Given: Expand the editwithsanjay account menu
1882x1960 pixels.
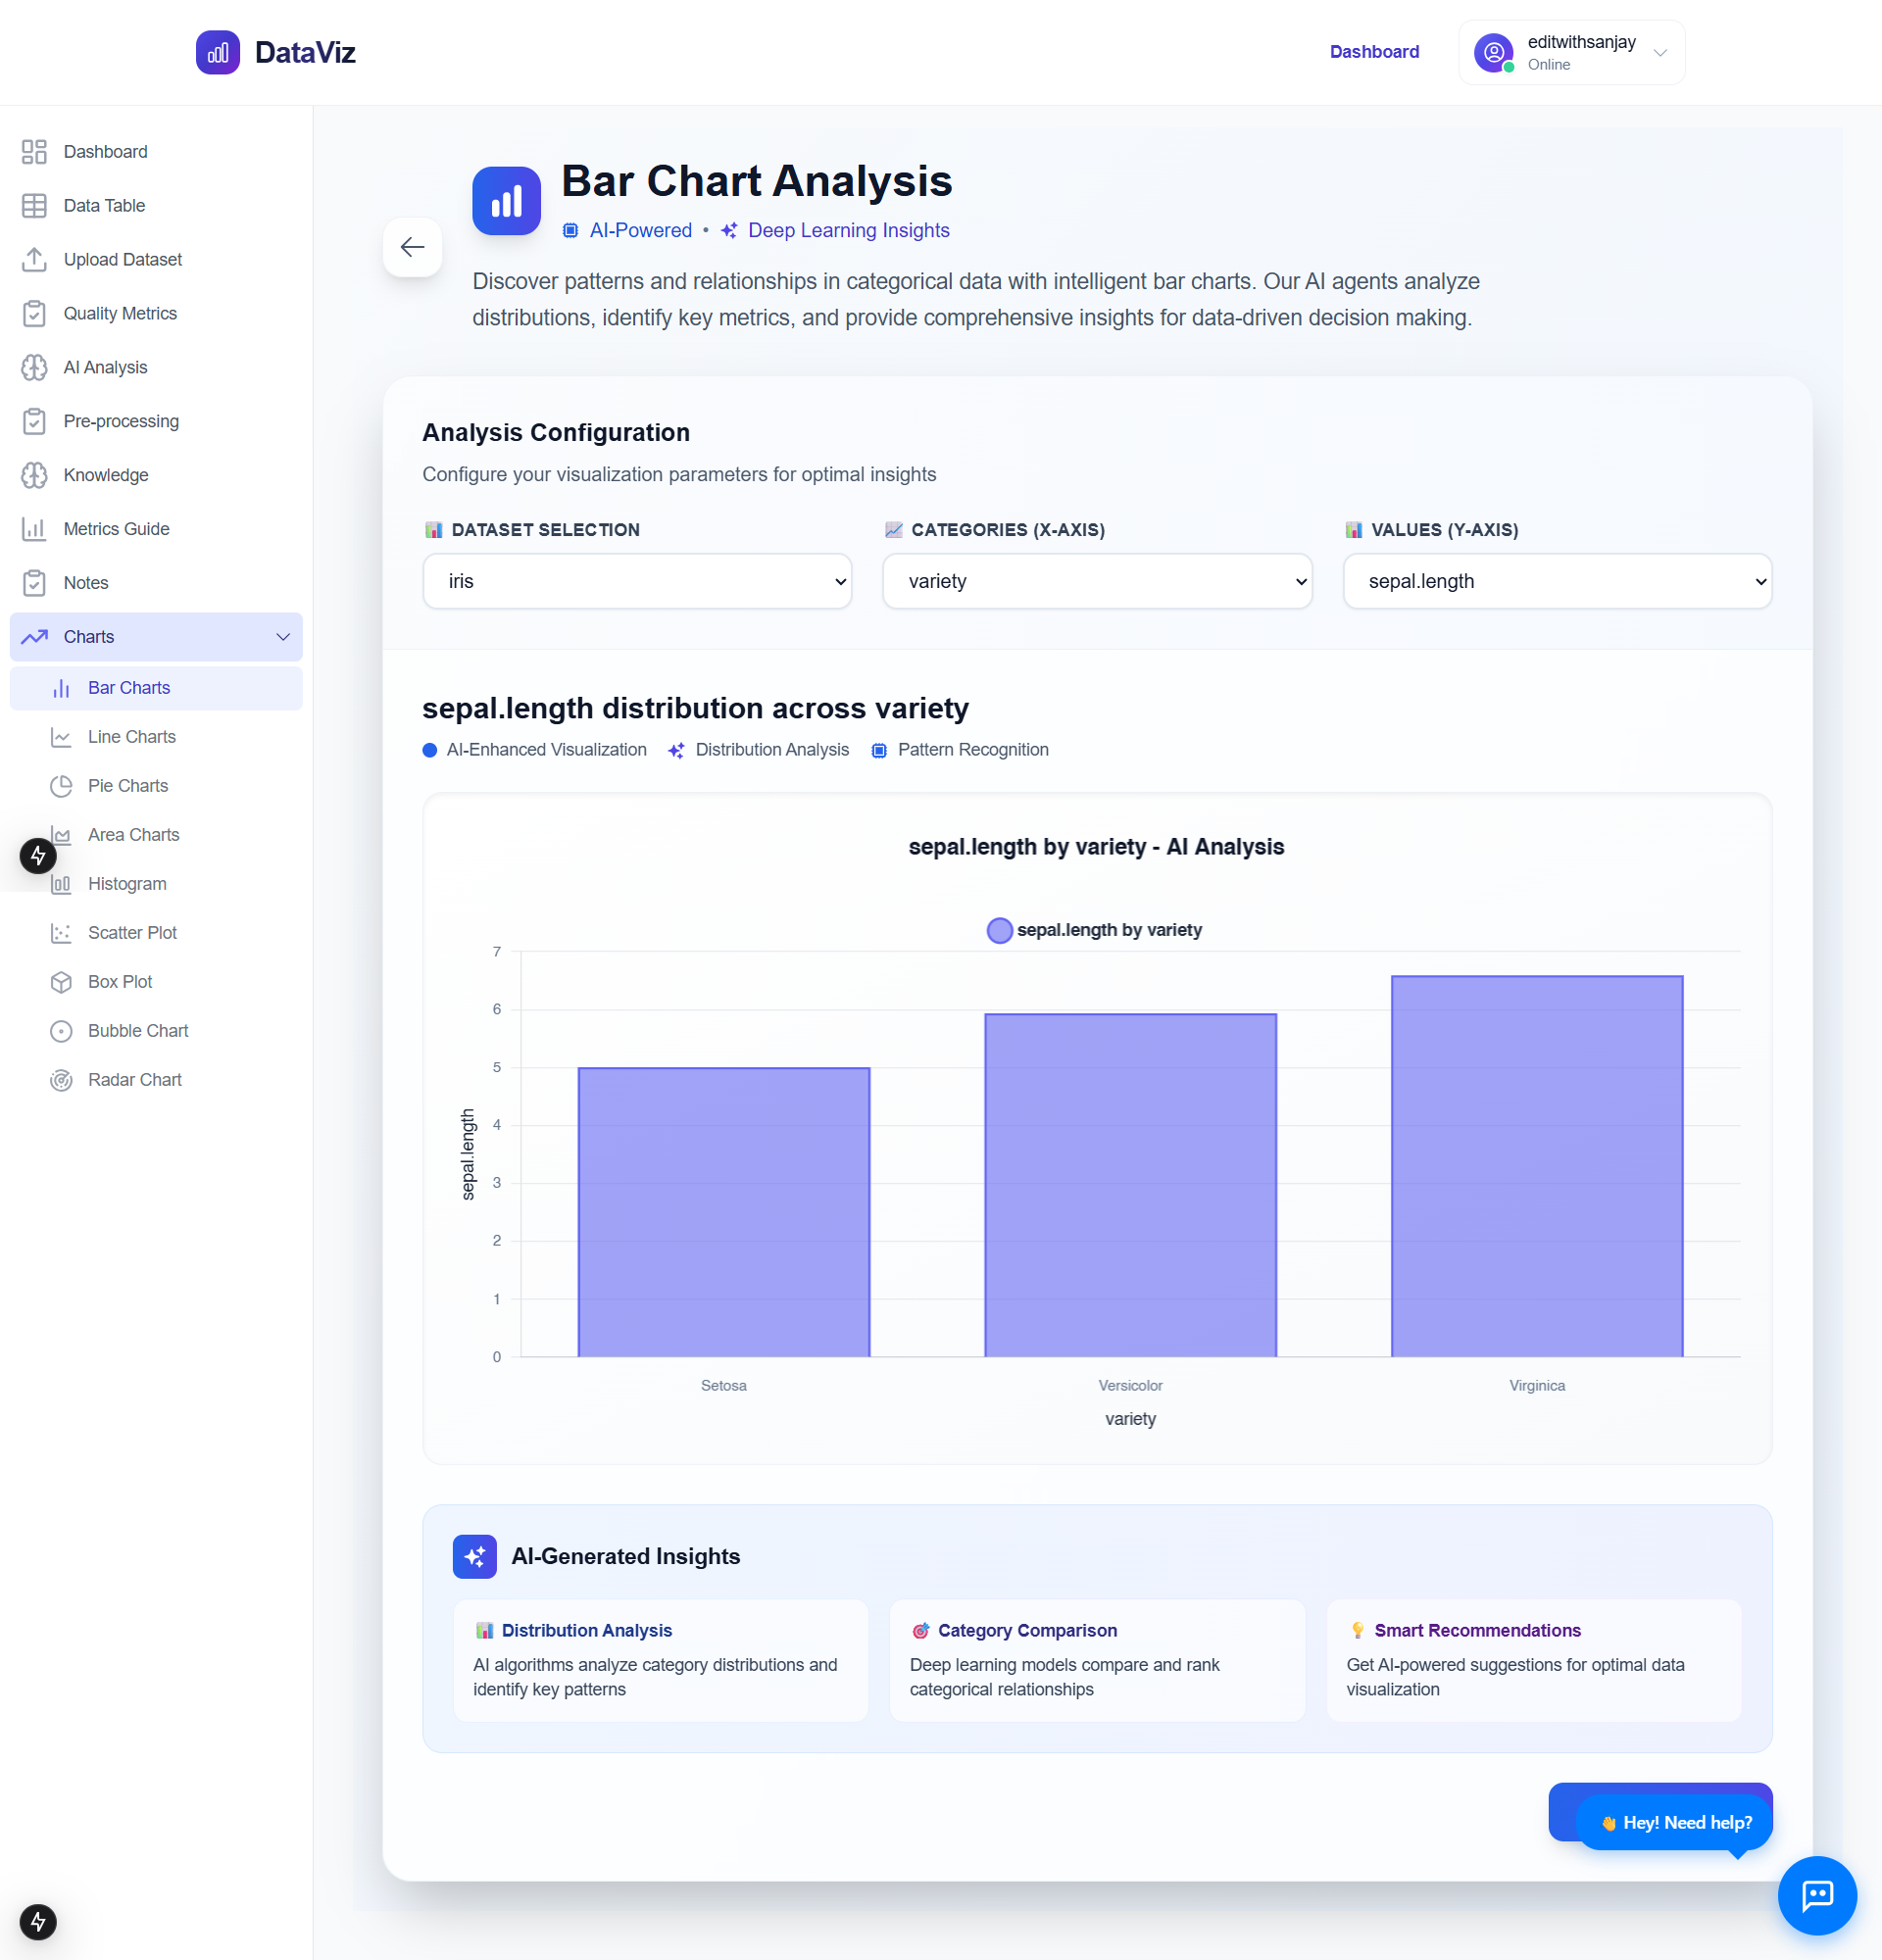Looking at the screenshot, I should point(1659,52).
